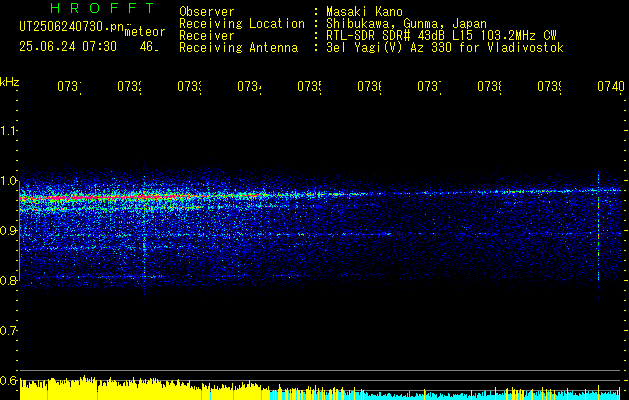This screenshot has height=400, width=629.
Task: Click the 0.8 frequency axis label
Action: click(x=8, y=280)
